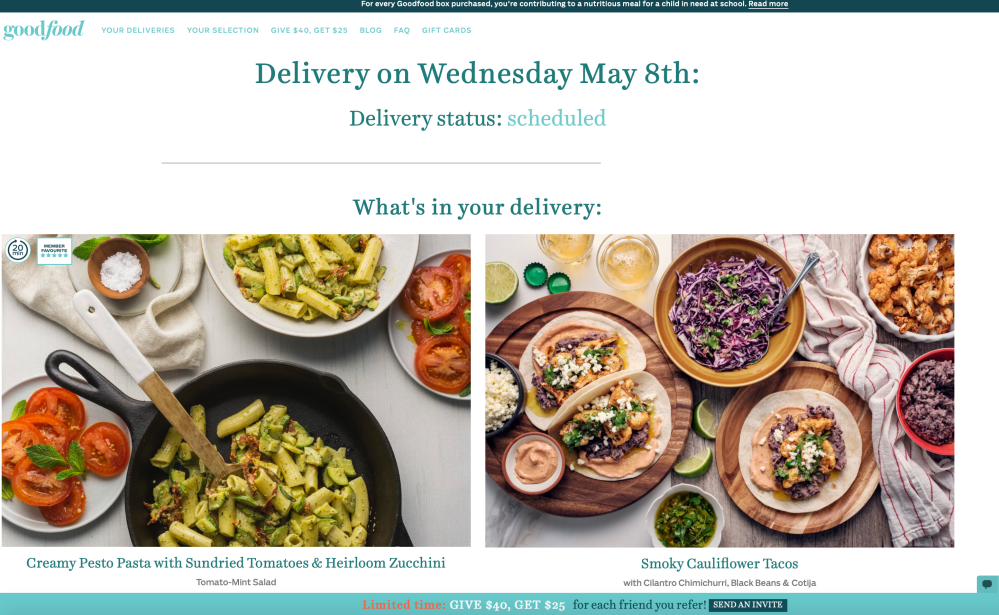Open Your Deliveries menu item
The height and width of the screenshot is (615, 999).
point(138,30)
